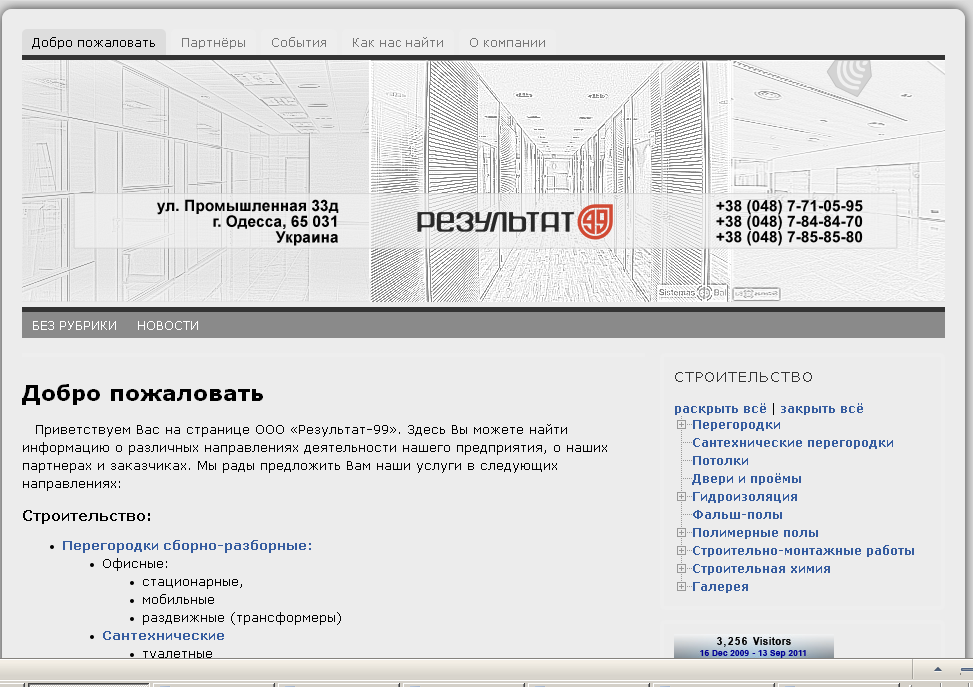The width and height of the screenshot is (973, 687).
Task: Expand the Галерея tree node
Action: (x=681, y=586)
